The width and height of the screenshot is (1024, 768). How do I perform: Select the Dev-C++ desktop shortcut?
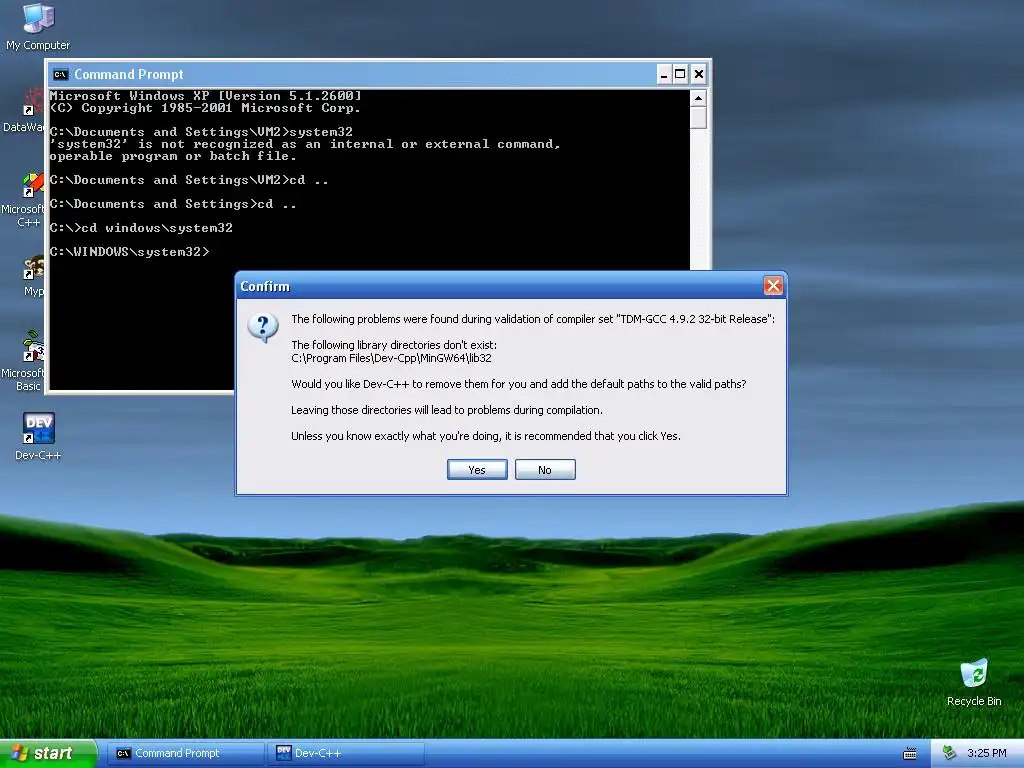tap(38, 436)
